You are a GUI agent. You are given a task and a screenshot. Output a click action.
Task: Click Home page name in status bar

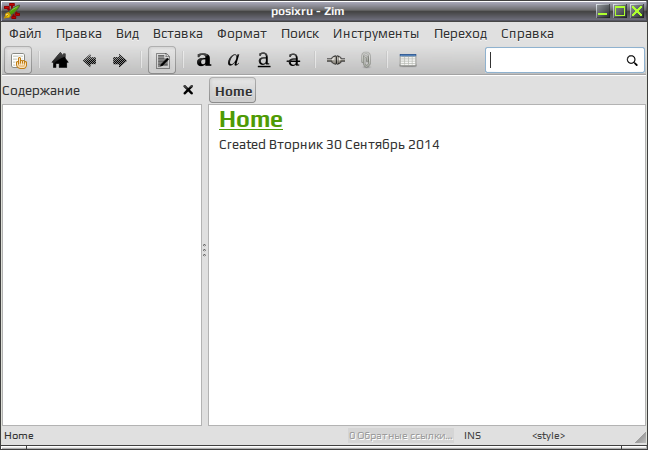pos(19,436)
